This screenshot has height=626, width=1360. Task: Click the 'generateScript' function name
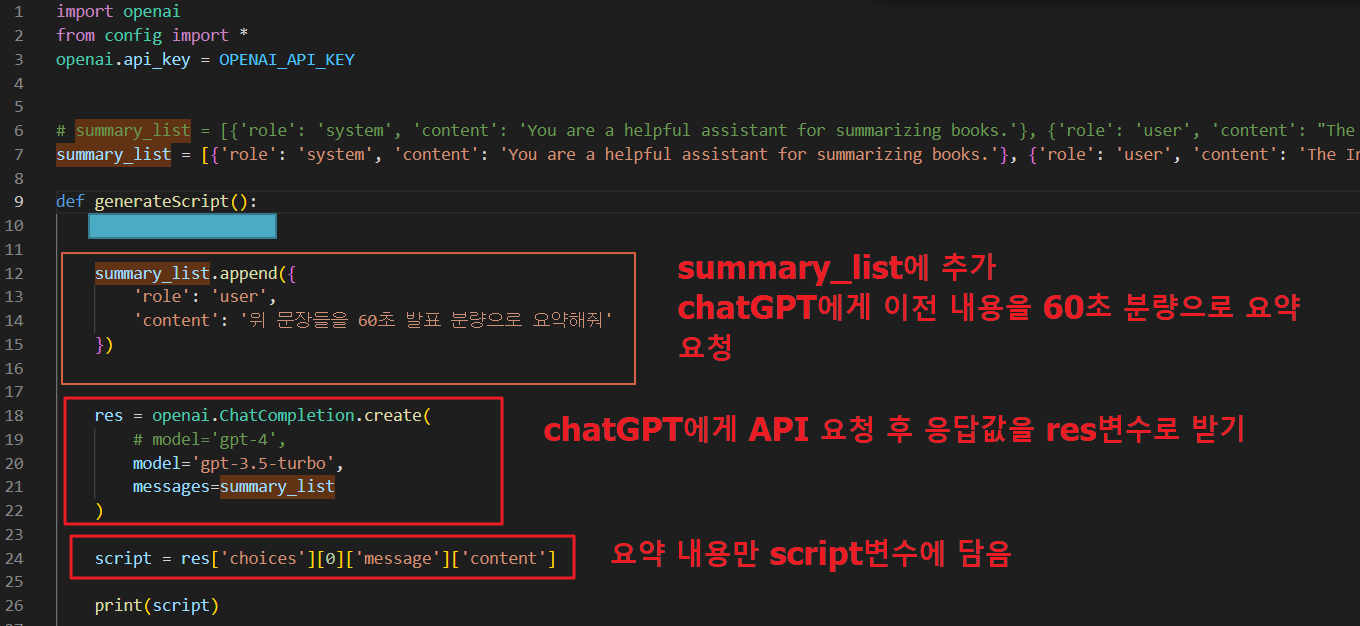click(x=162, y=201)
